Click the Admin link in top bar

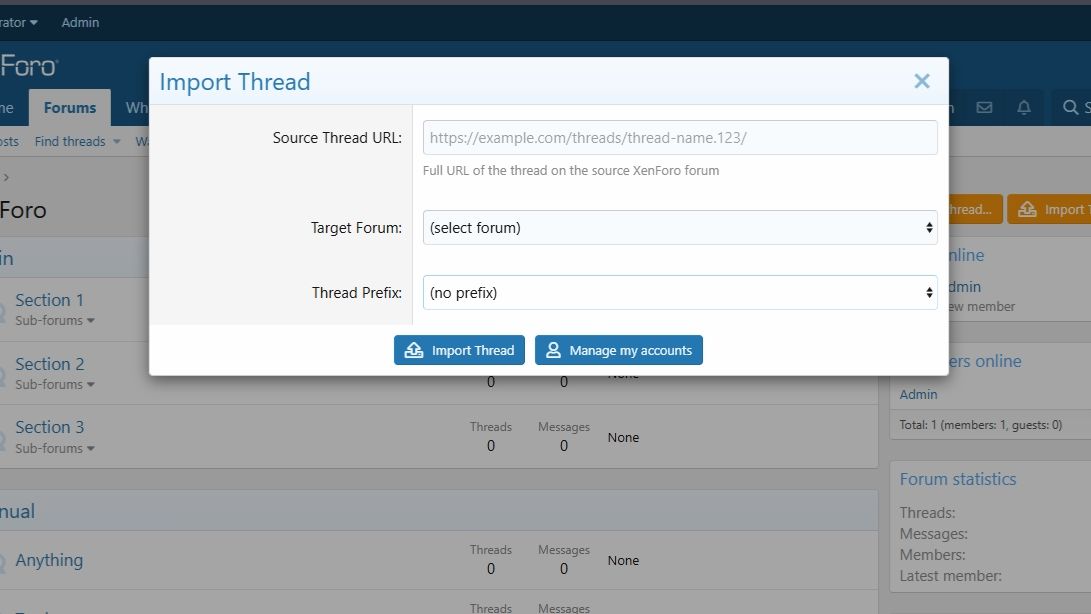pos(80,22)
